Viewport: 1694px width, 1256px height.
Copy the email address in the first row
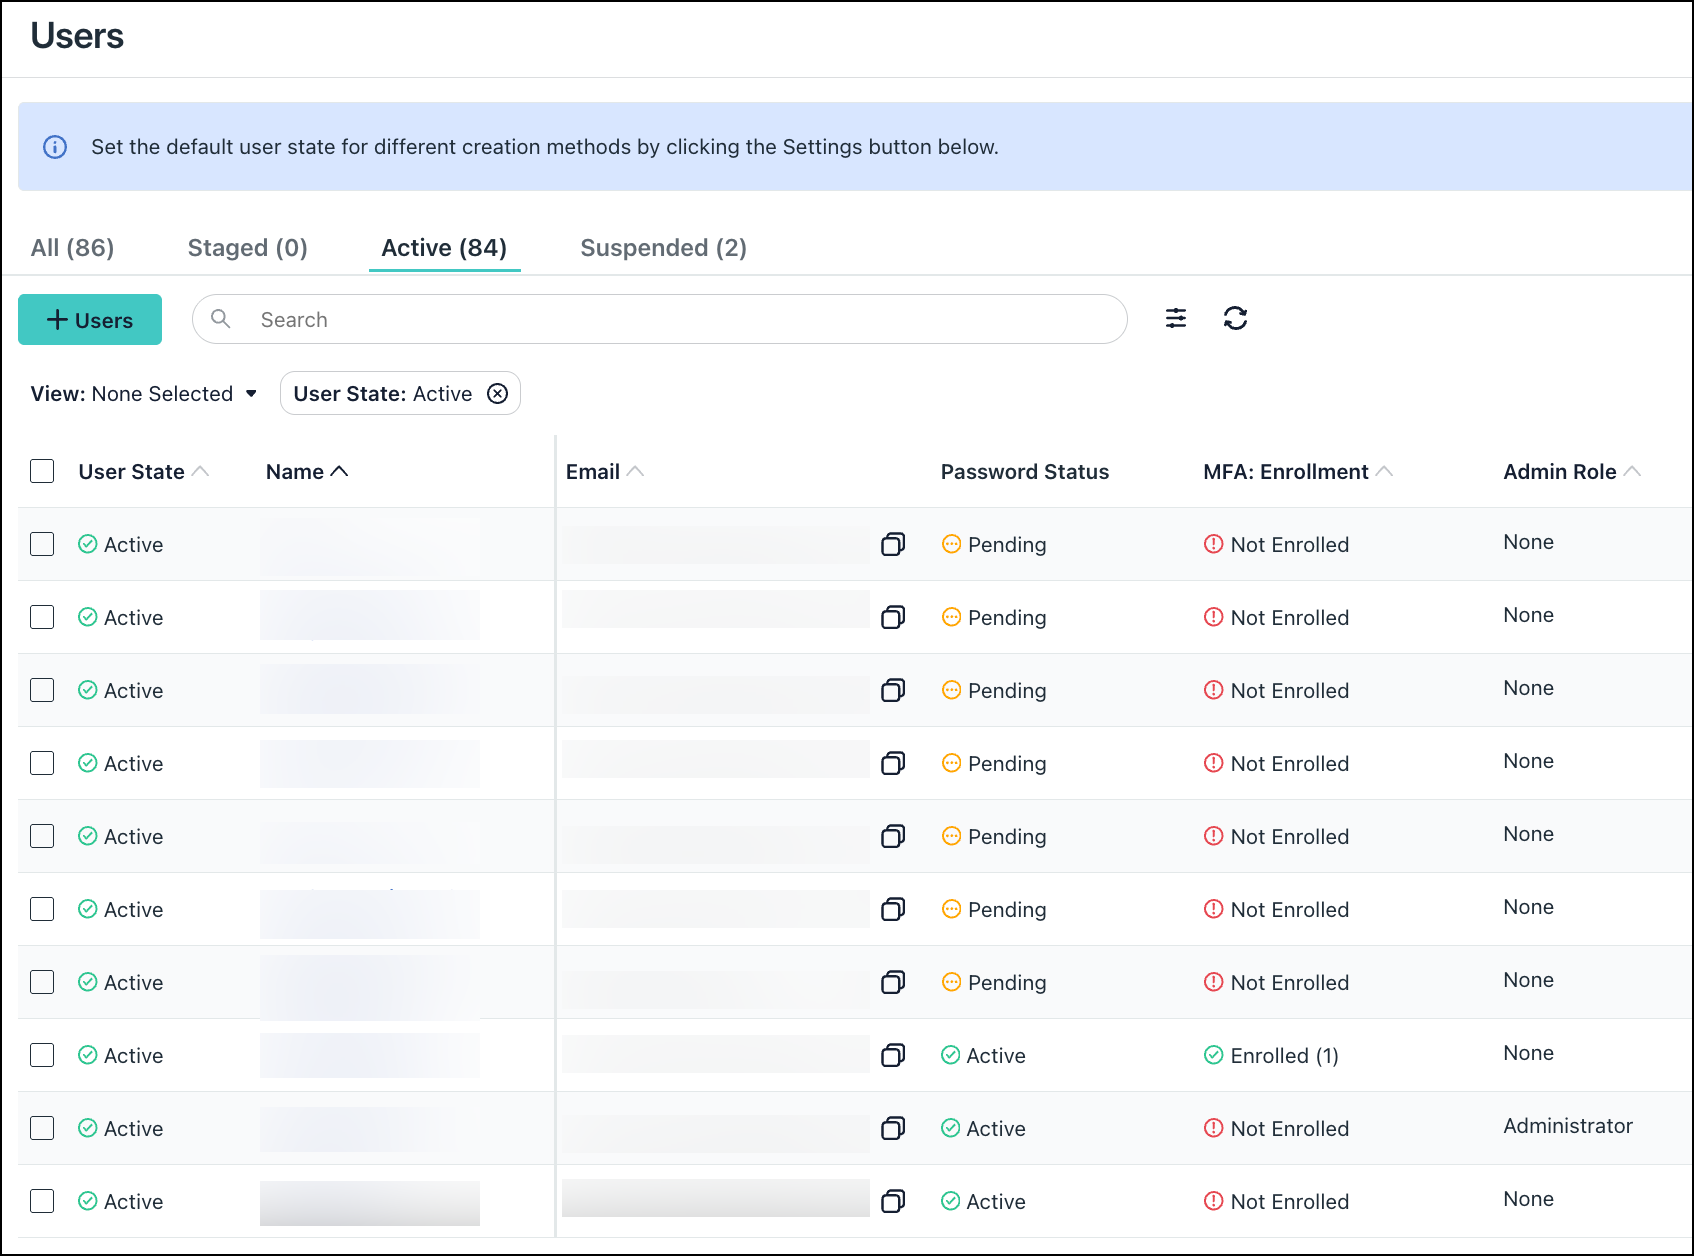[893, 544]
